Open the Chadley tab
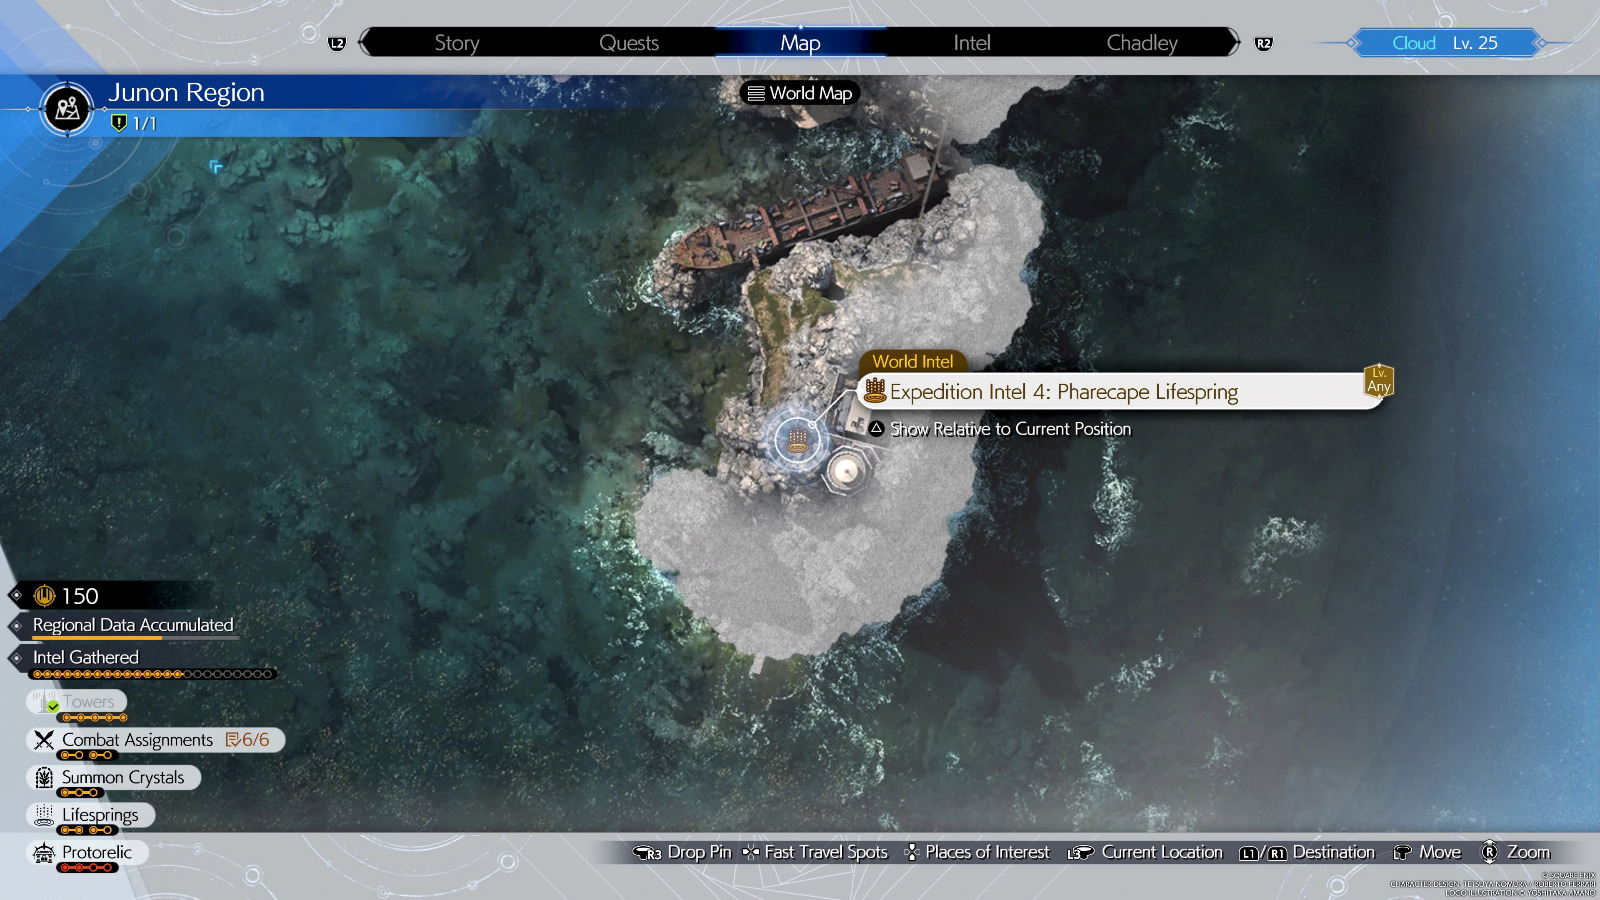Viewport: 1600px width, 900px height. point(1142,43)
